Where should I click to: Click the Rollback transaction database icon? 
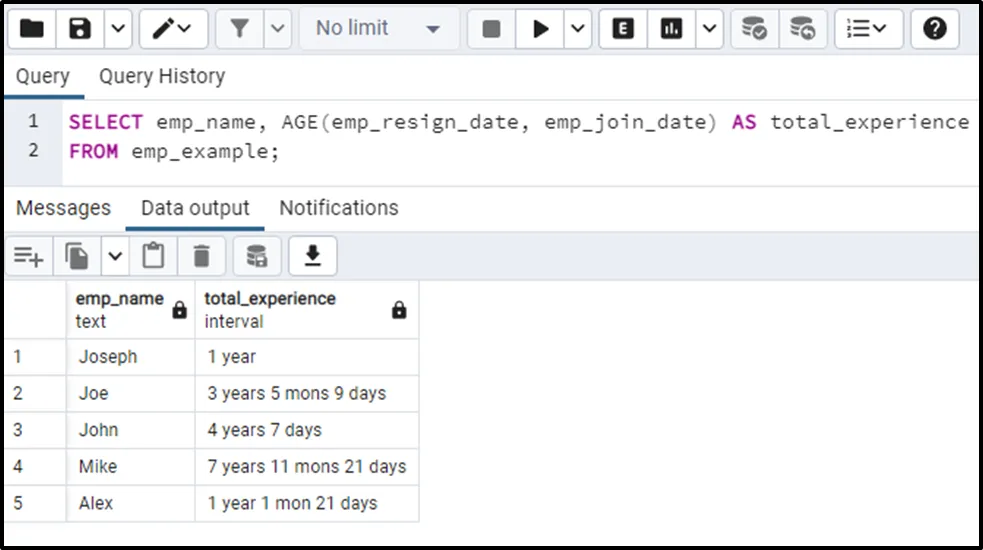[802, 29]
